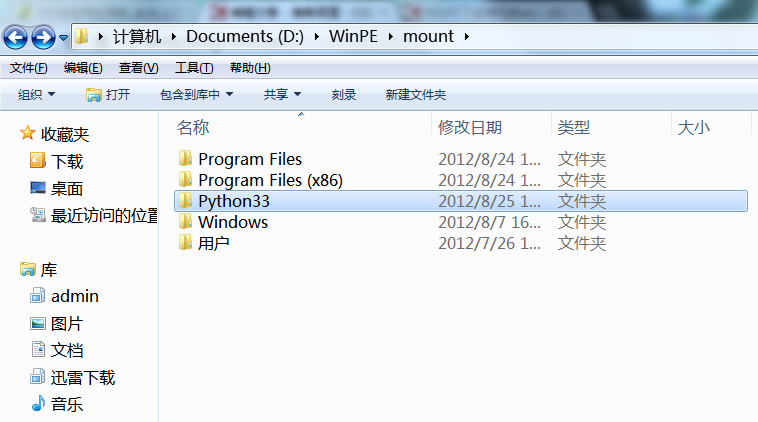Screen dimensions: 758x422
Task: Expand the 组织 dropdown
Action: 36,95
